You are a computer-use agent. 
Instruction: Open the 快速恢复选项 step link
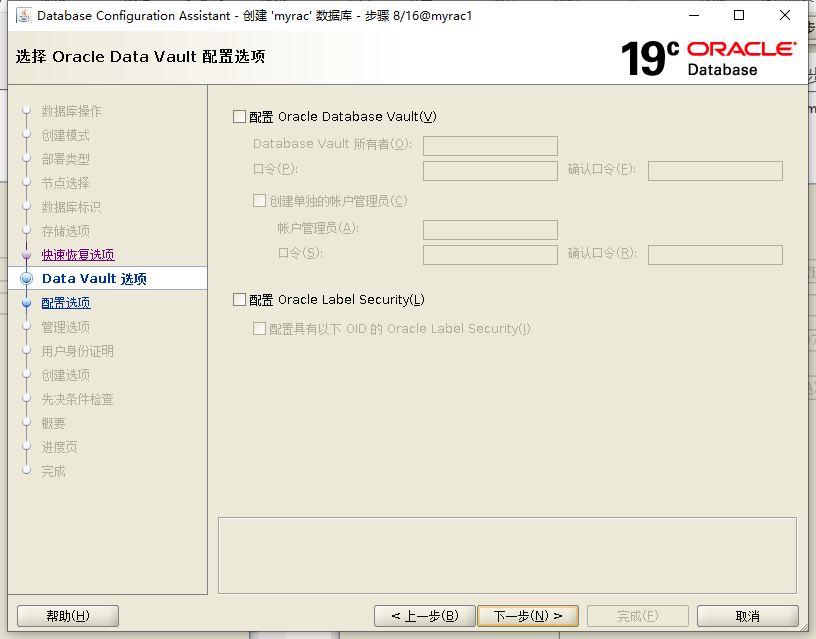[x=78, y=255]
